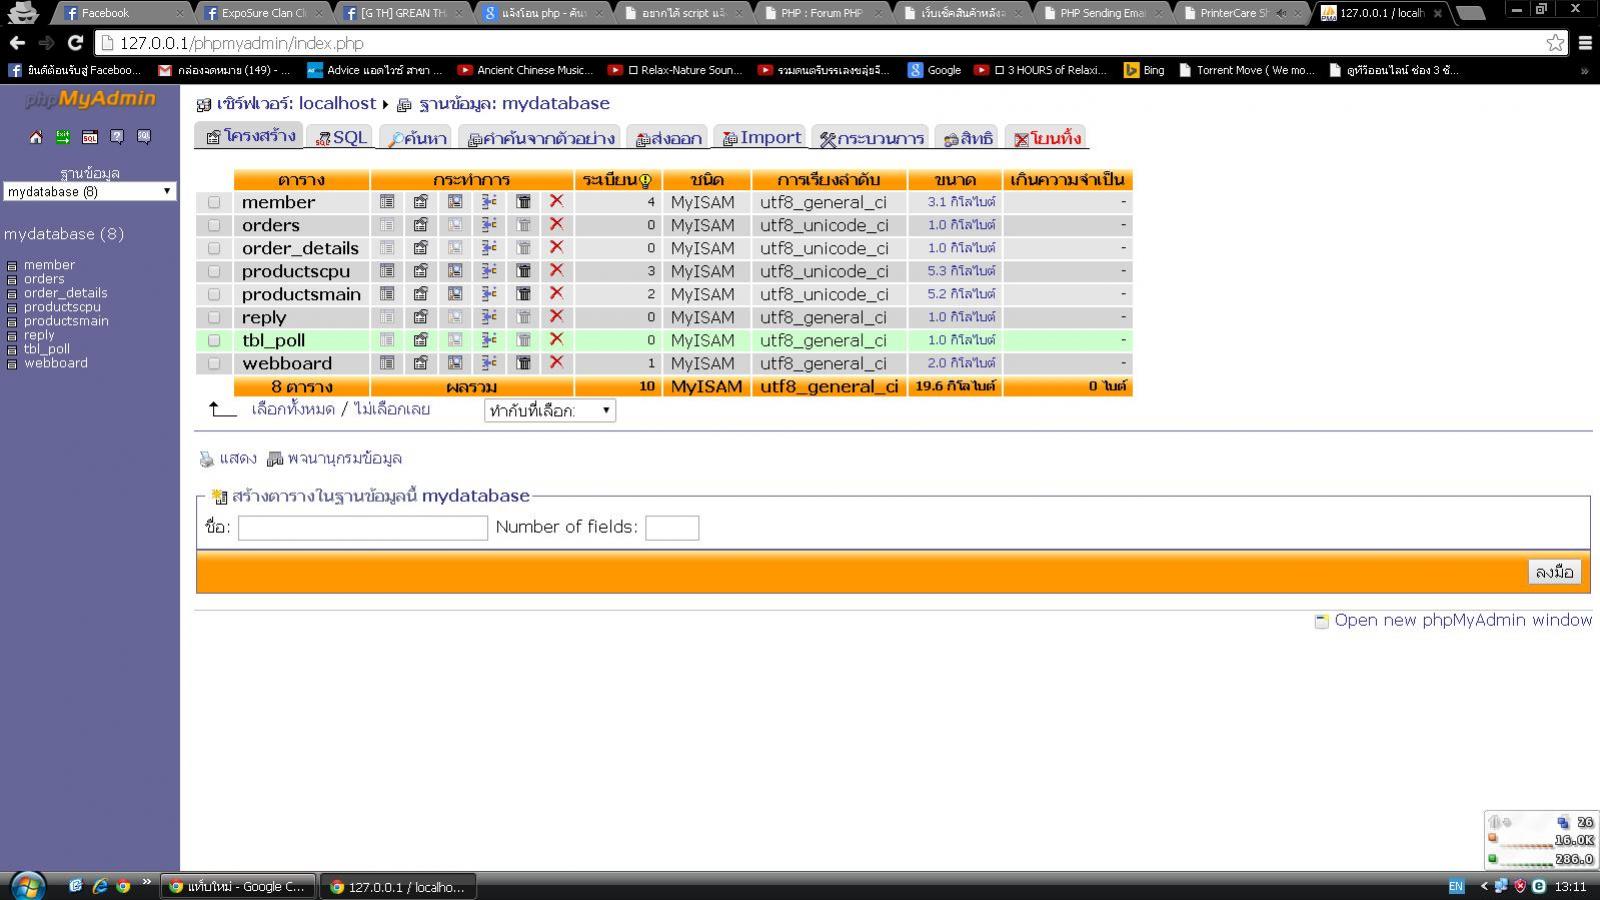Click the ลงมือ Go button

(1554, 572)
